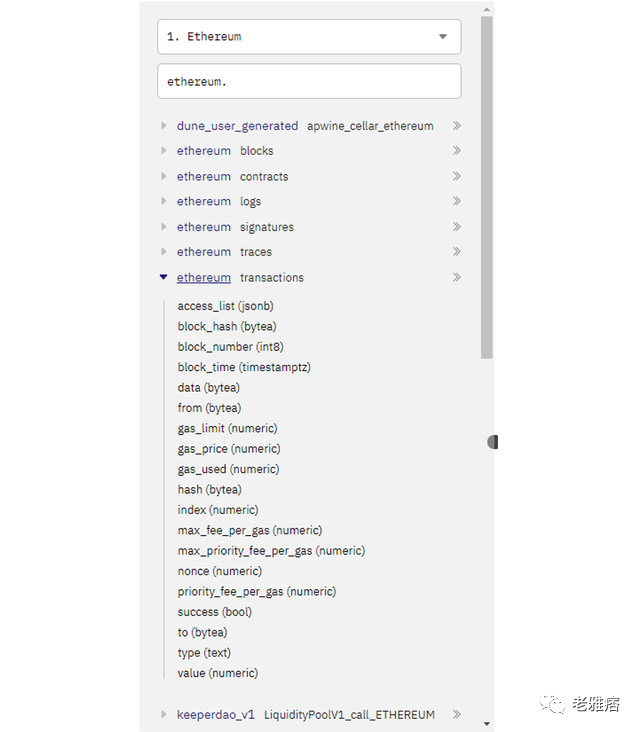Click the vertical scrollbar thumb

click(x=486, y=188)
